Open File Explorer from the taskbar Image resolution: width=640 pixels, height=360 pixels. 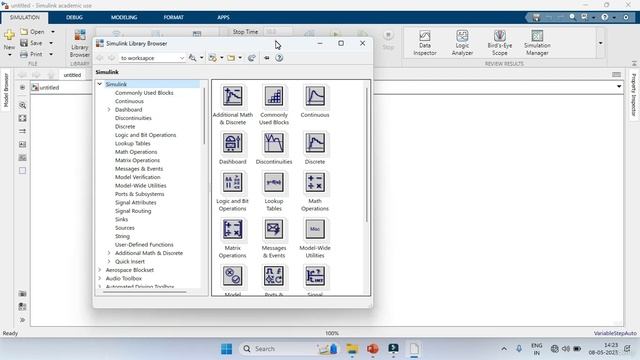click(352, 349)
